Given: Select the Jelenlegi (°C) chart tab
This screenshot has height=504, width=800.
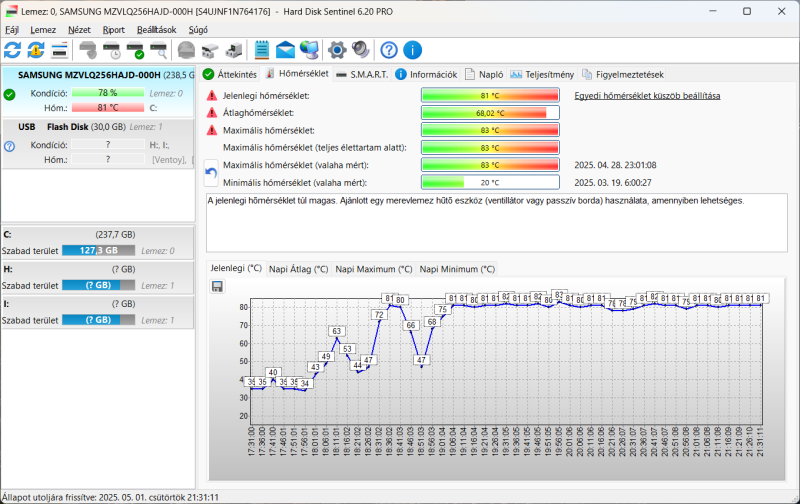Looking at the screenshot, I should (x=236, y=268).
